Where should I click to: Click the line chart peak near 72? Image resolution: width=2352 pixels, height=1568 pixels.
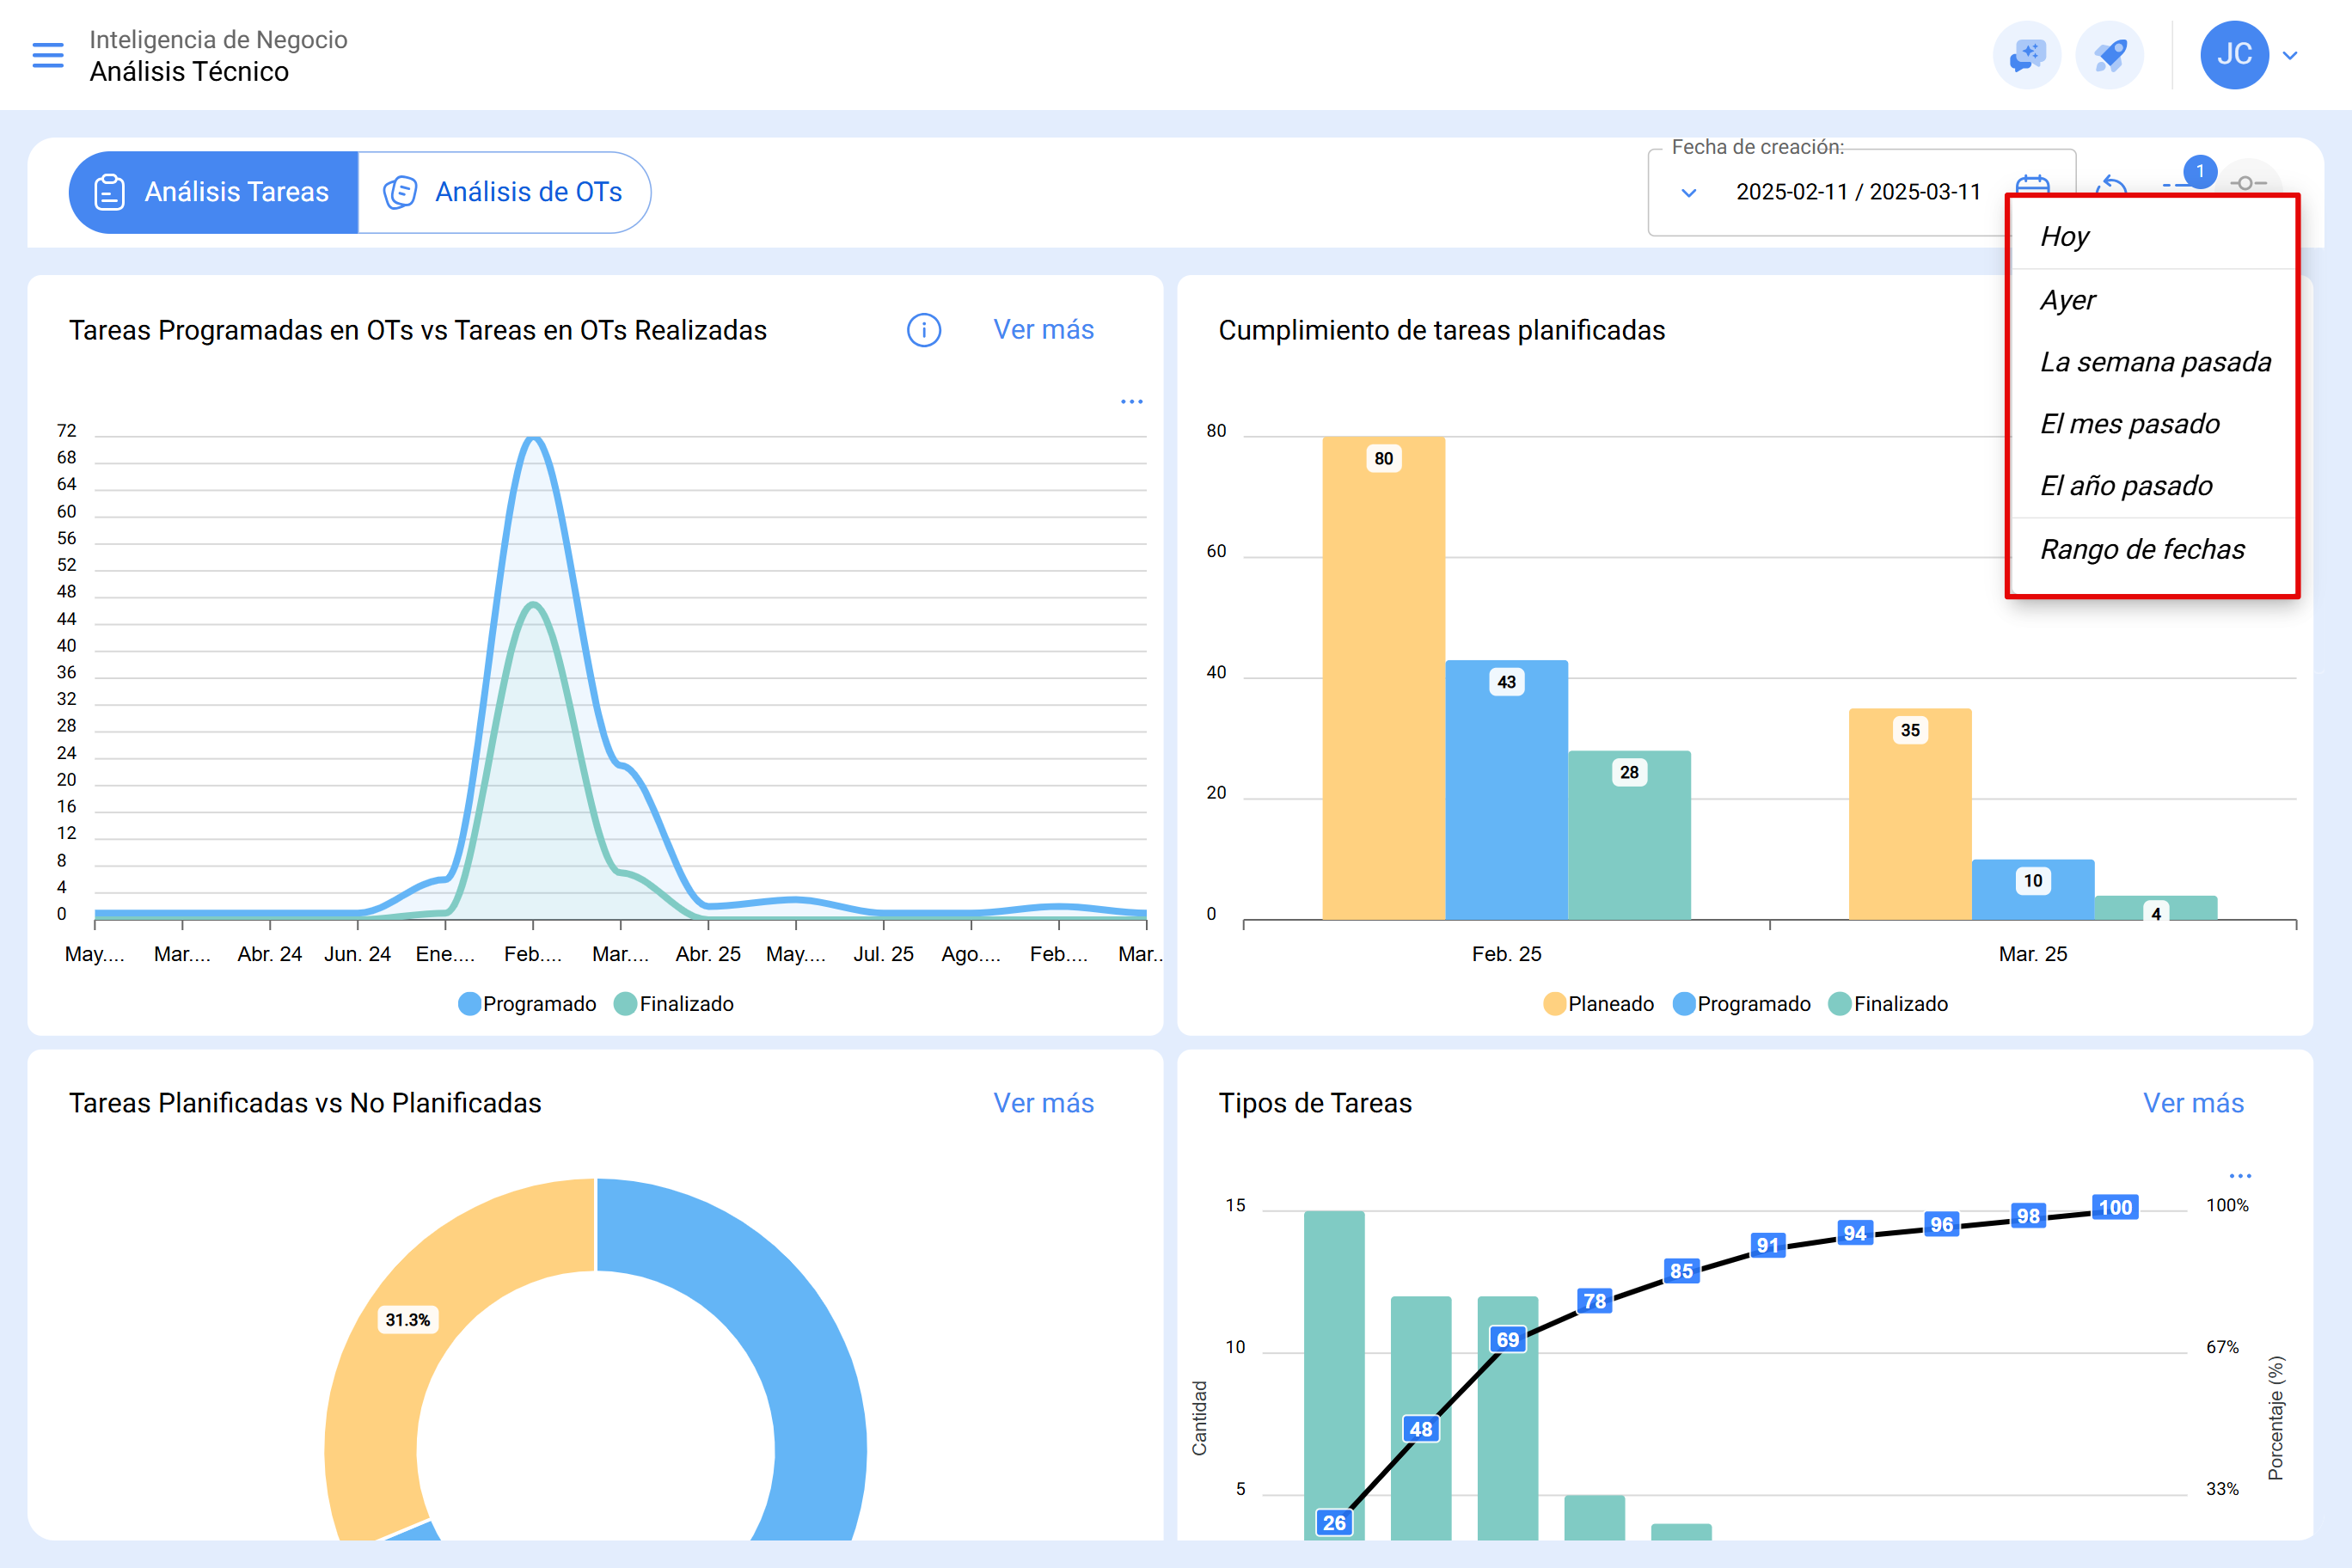[x=533, y=439]
